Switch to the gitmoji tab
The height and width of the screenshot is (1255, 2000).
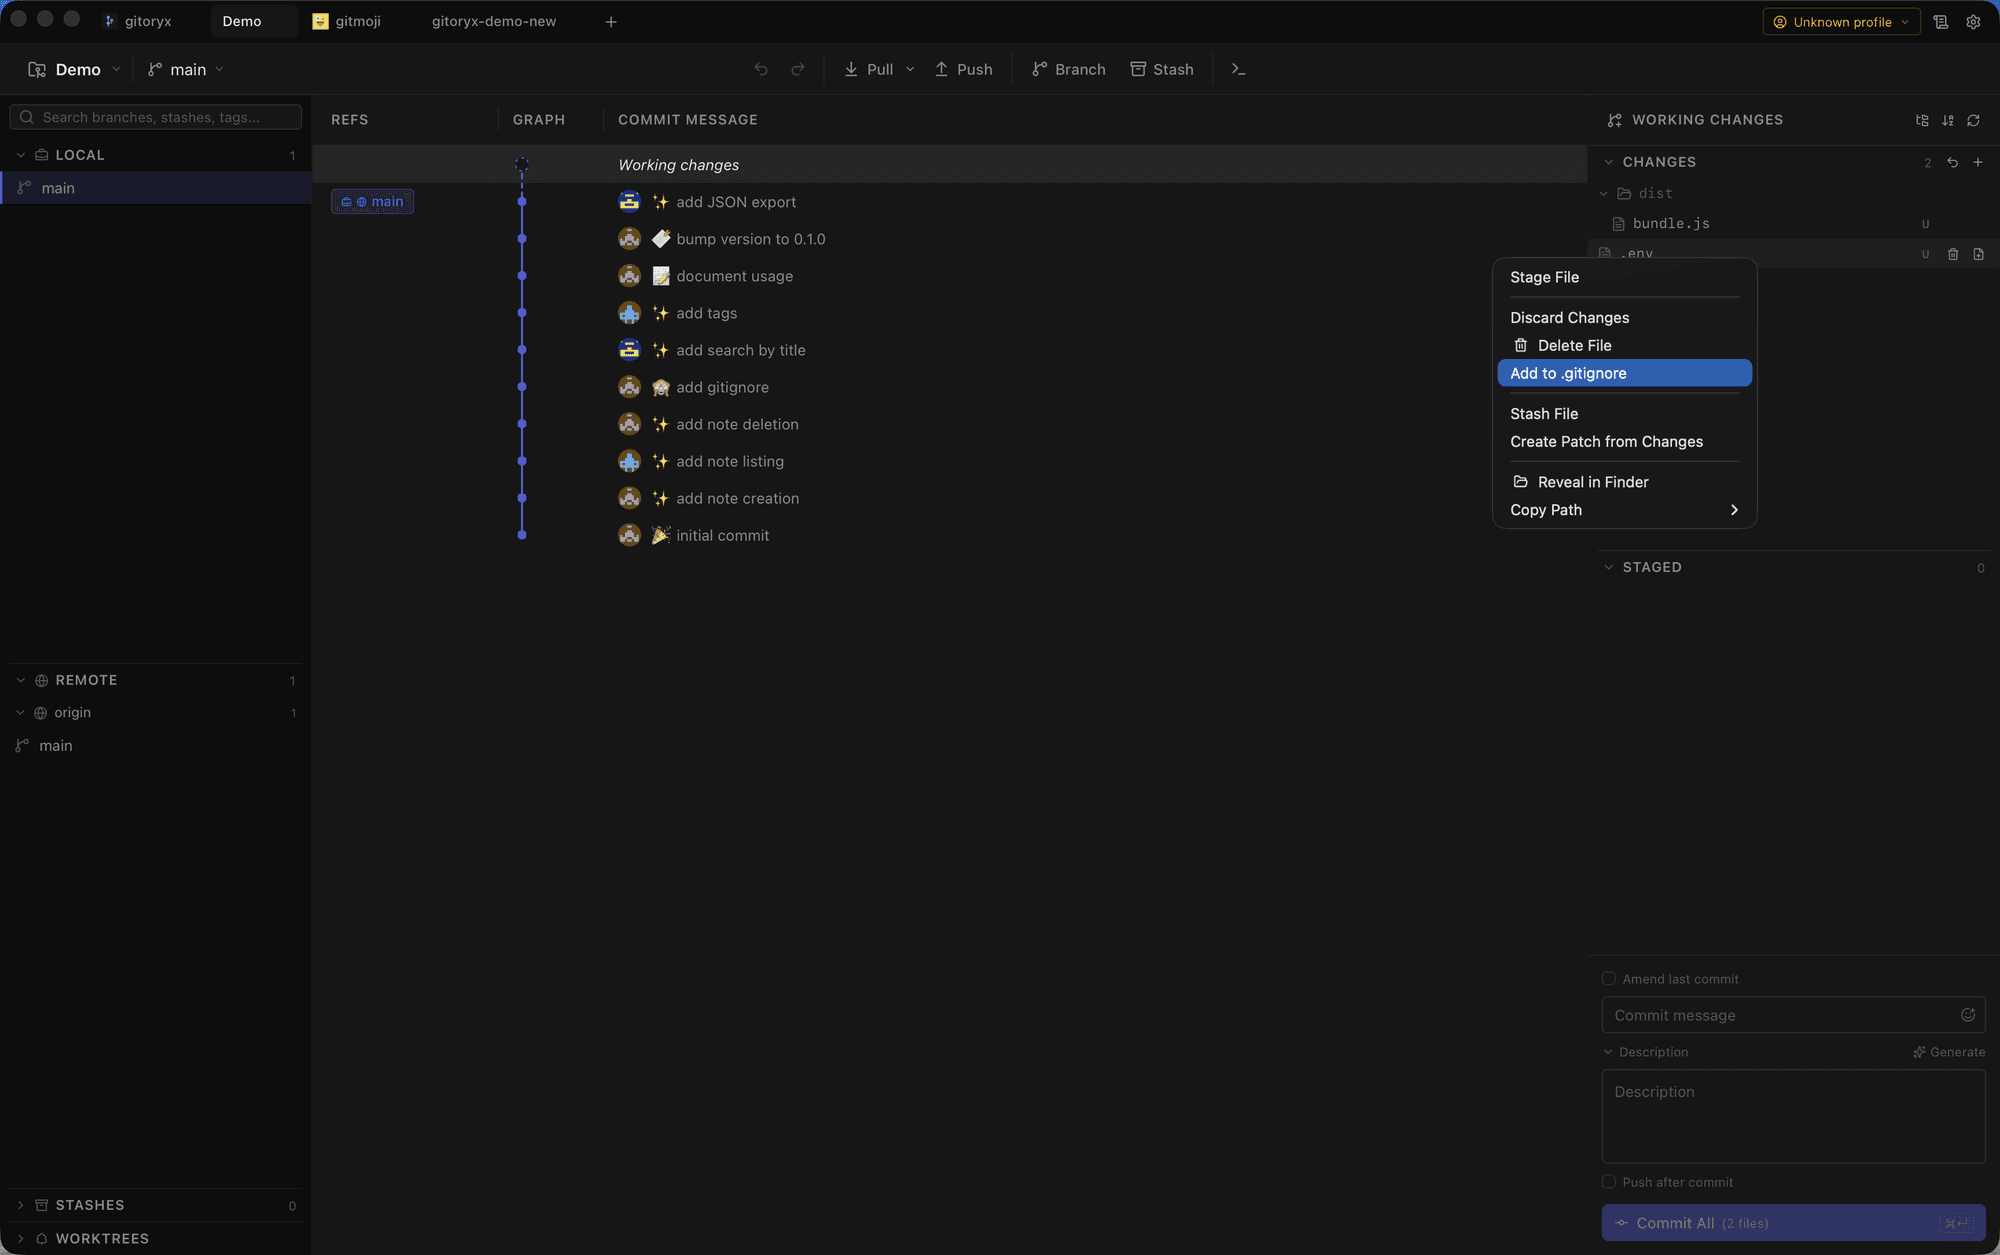(x=347, y=21)
